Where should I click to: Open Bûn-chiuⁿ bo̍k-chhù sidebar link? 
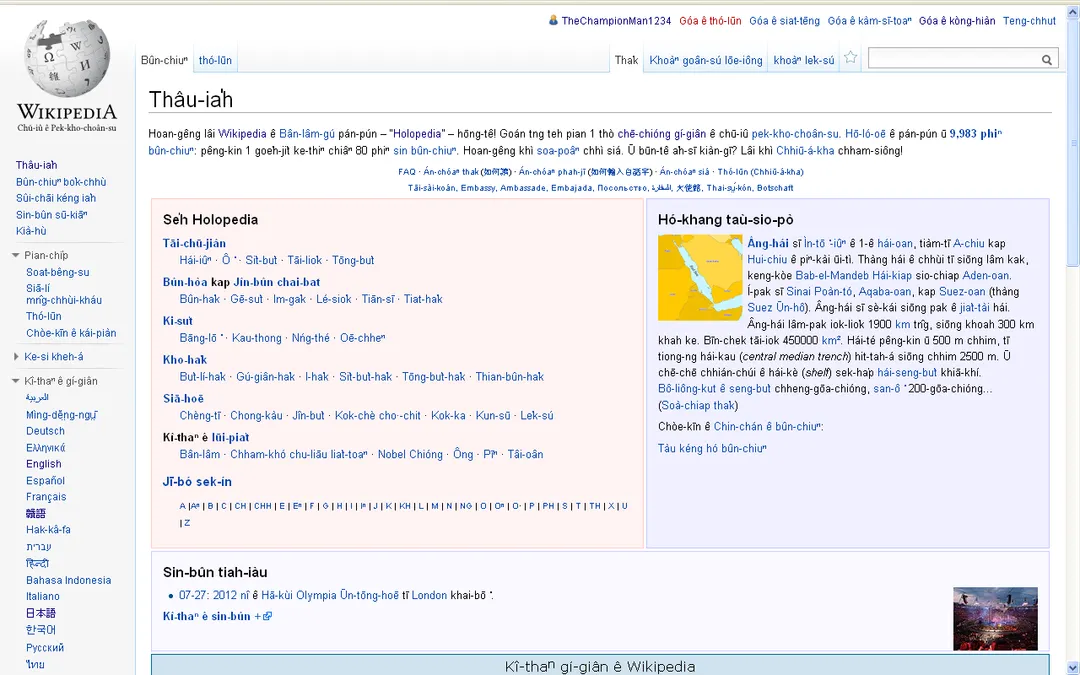(x=61, y=183)
